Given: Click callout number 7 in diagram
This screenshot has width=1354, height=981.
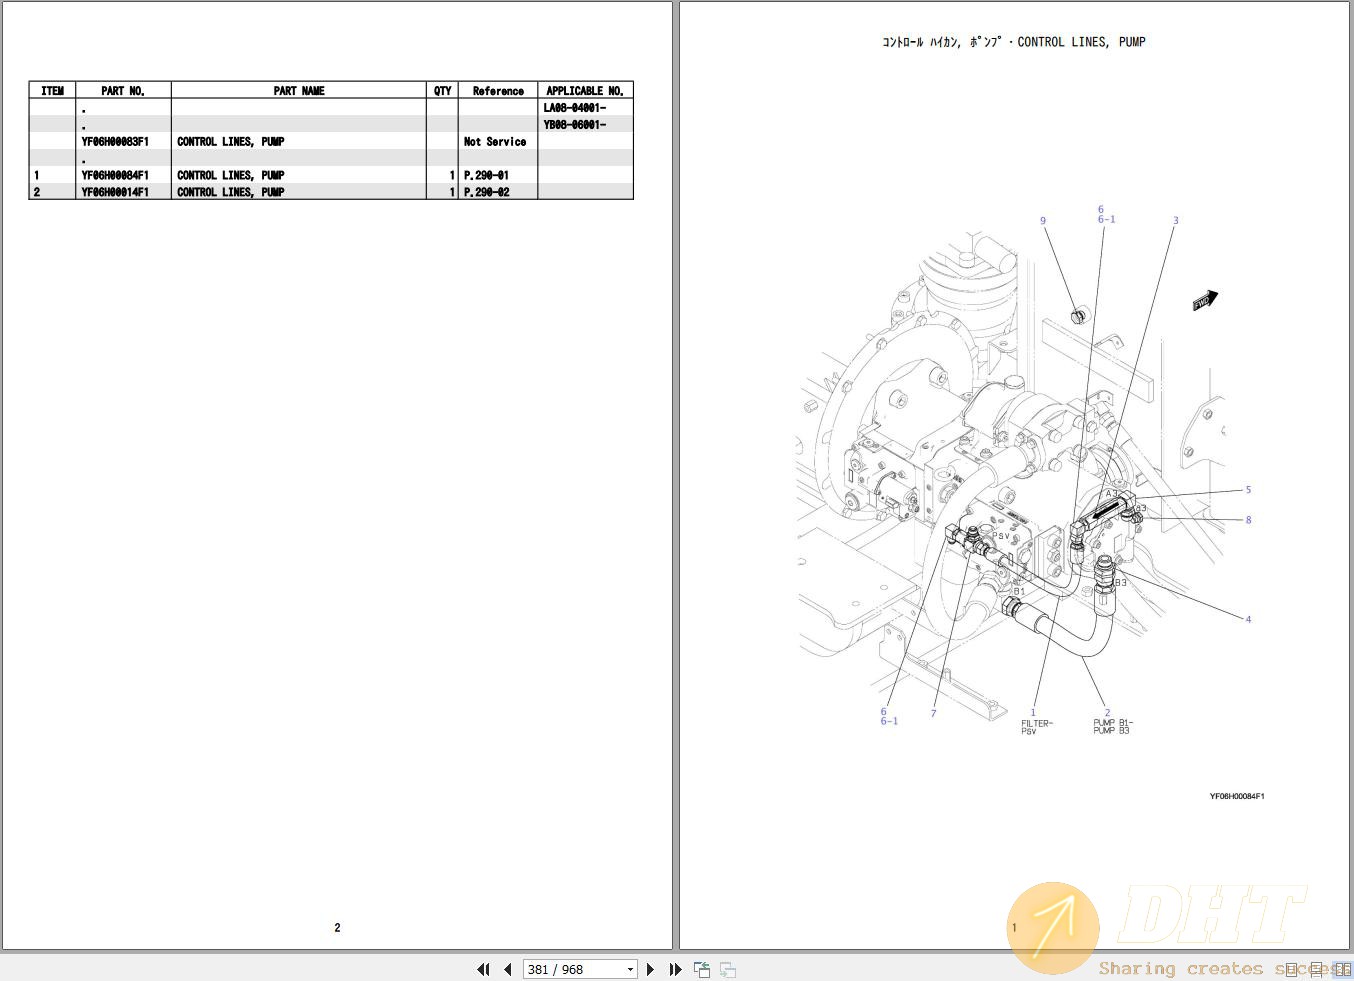Looking at the screenshot, I should (x=934, y=713).
